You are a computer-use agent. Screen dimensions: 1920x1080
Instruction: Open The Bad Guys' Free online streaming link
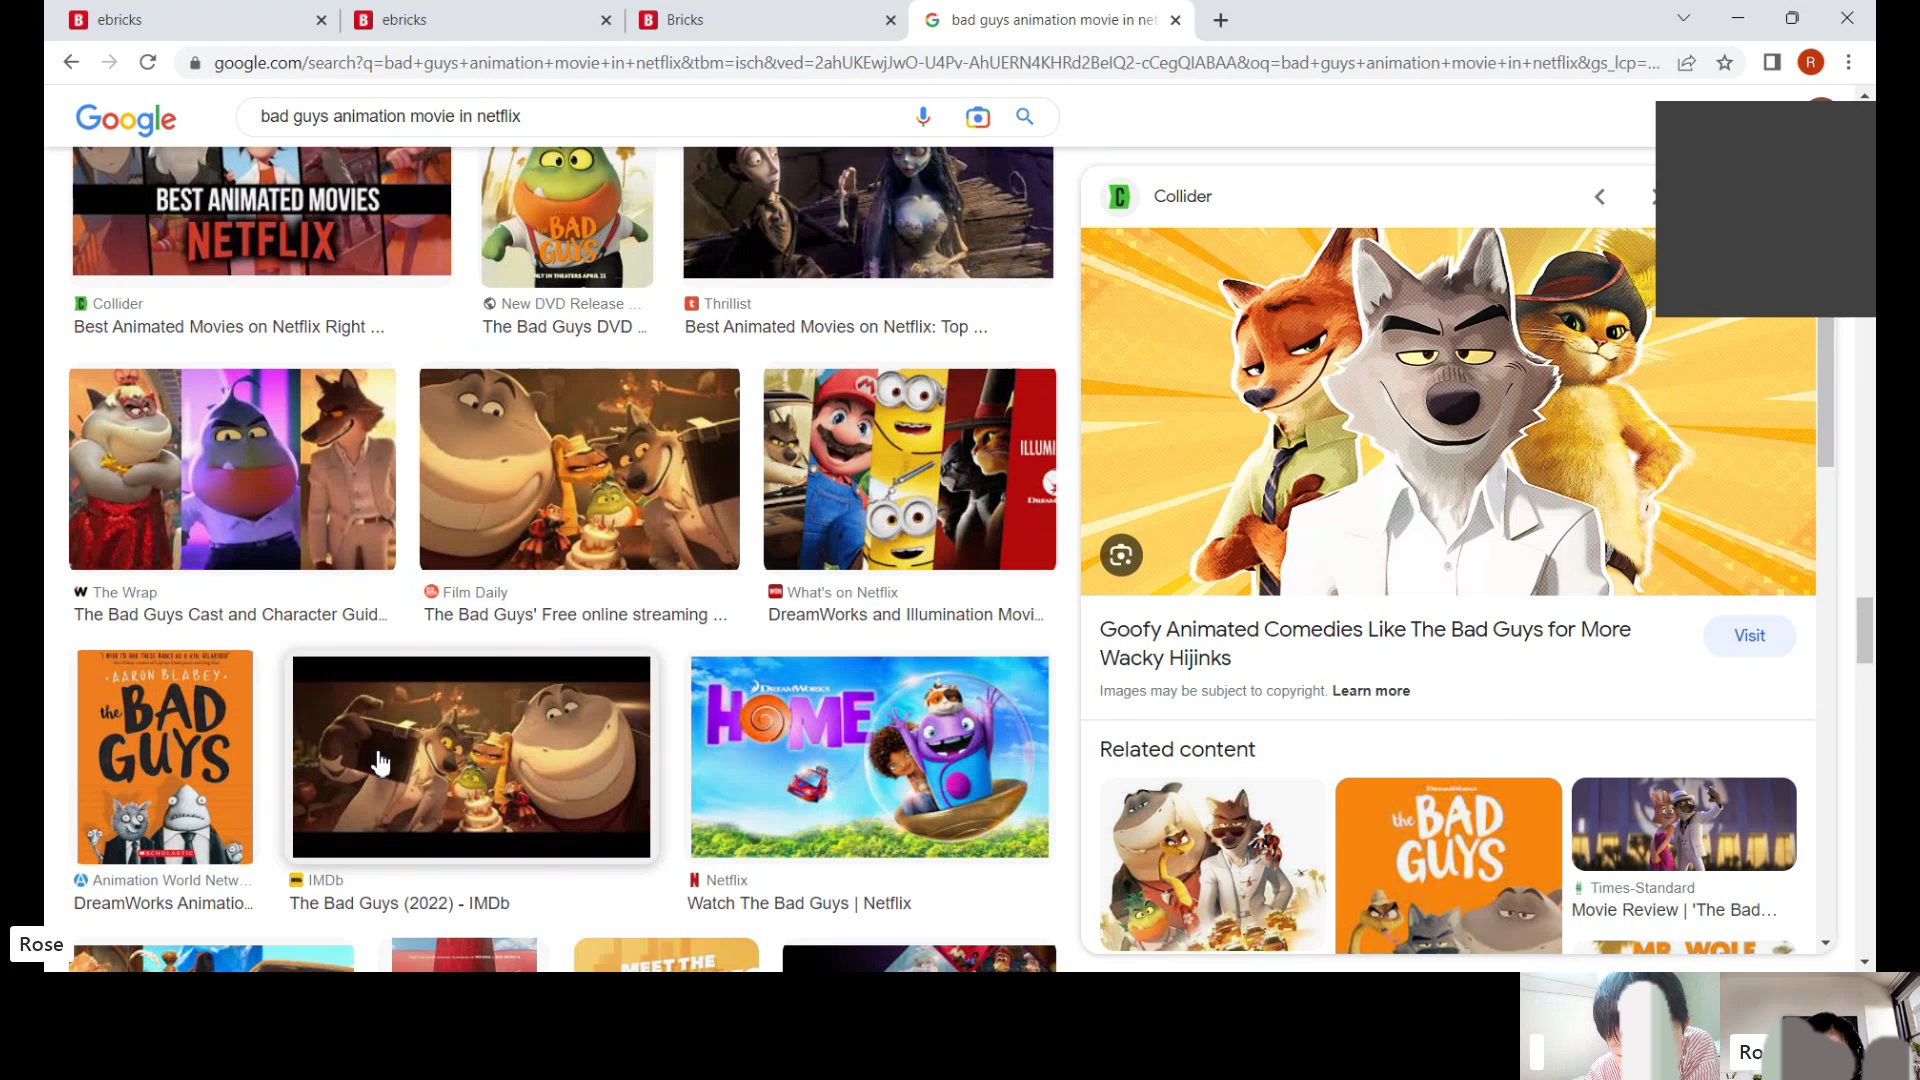point(575,615)
